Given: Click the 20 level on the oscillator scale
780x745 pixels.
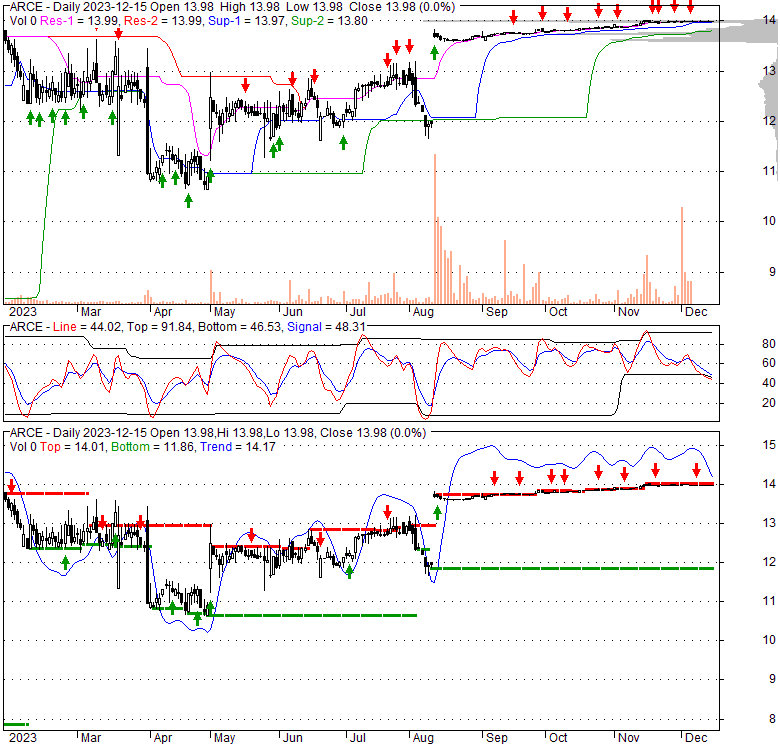Looking at the screenshot, I should point(769,403).
